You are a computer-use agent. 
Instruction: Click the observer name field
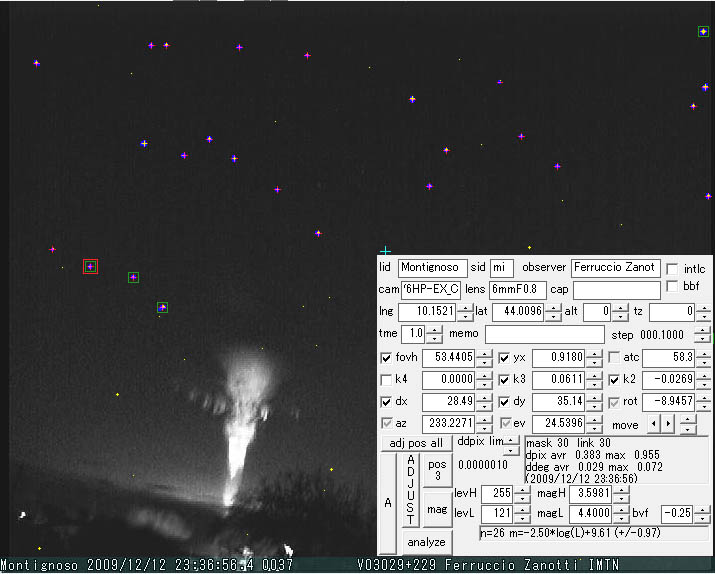point(616,268)
